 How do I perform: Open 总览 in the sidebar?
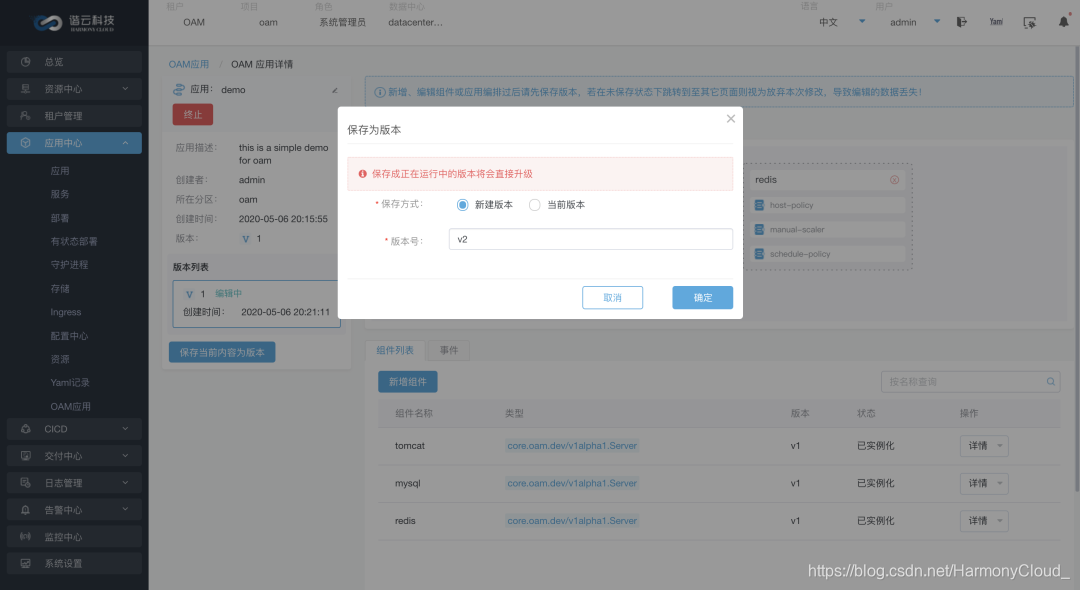(74, 62)
